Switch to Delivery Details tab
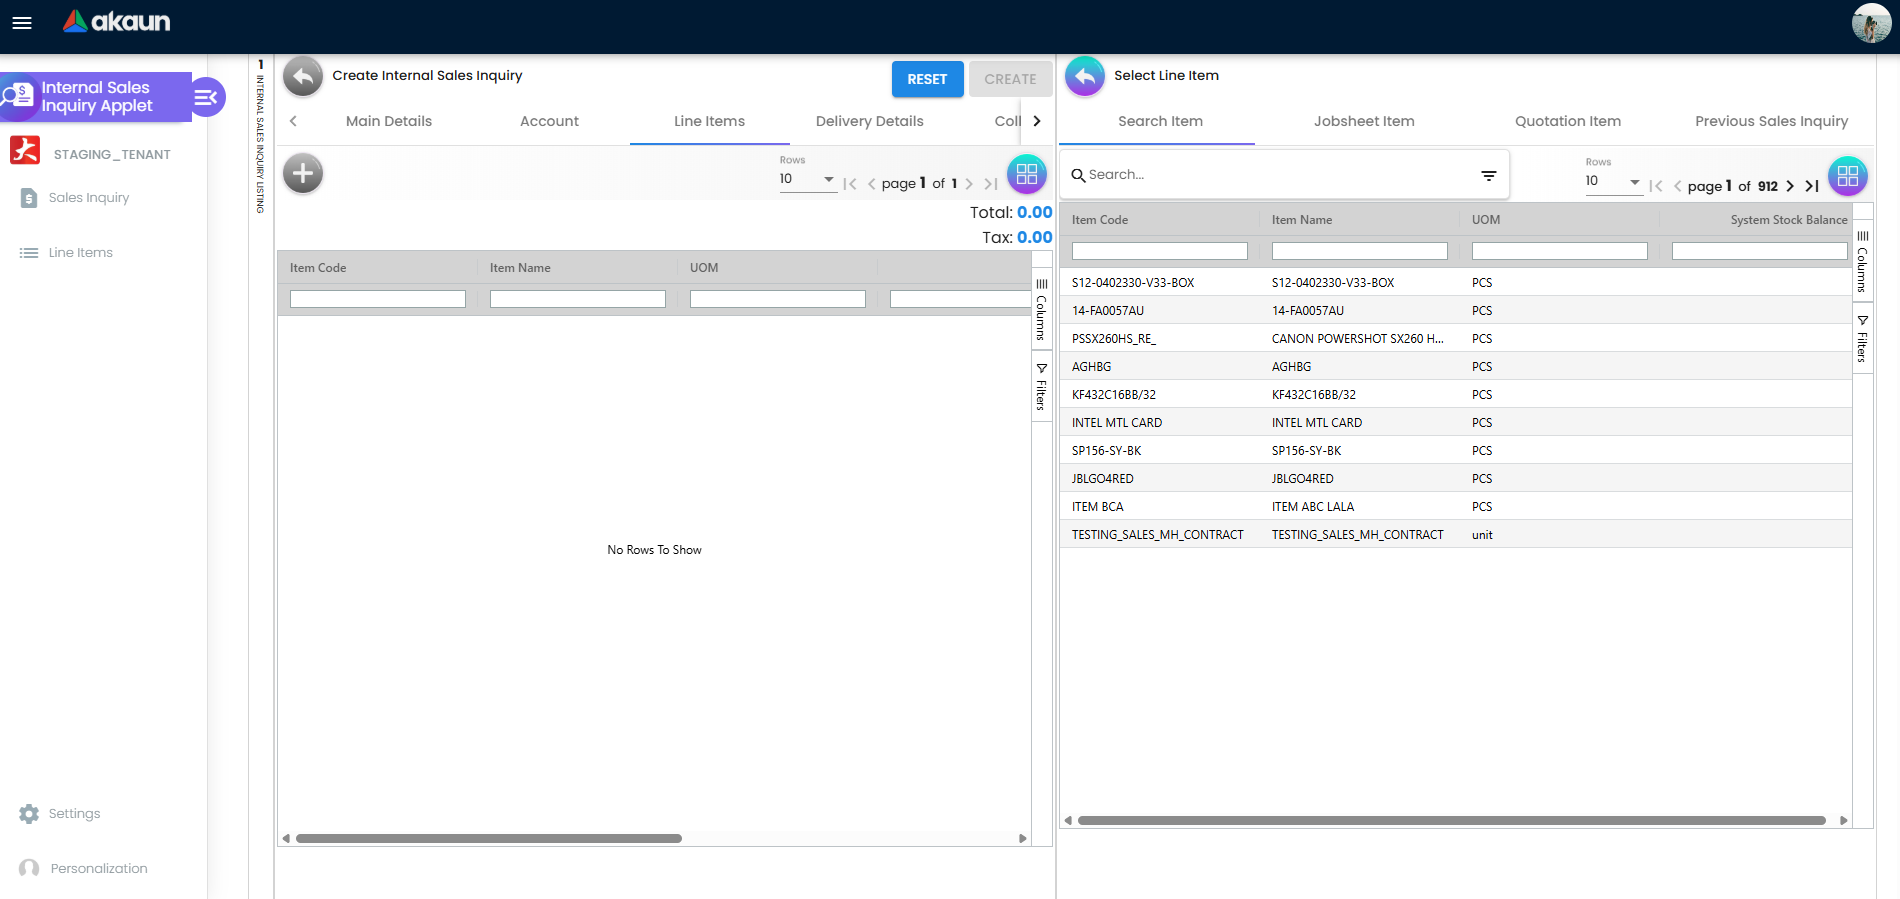 click(x=869, y=121)
